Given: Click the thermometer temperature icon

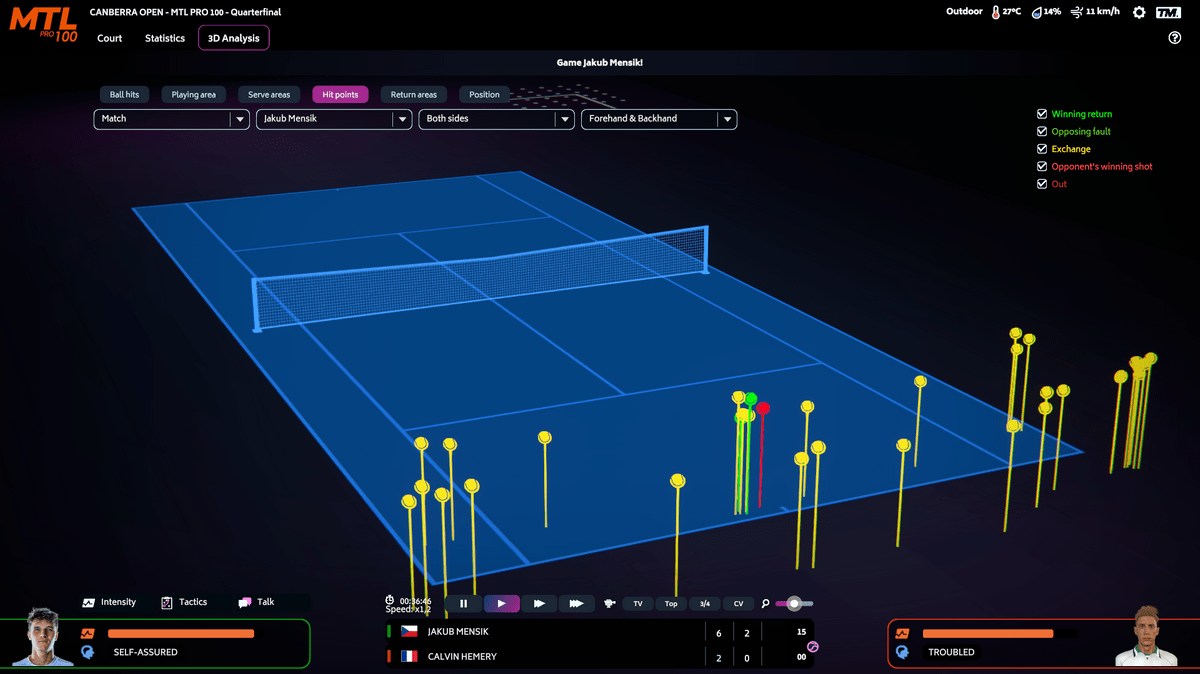Looking at the screenshot, I should (x=995, y=12).
